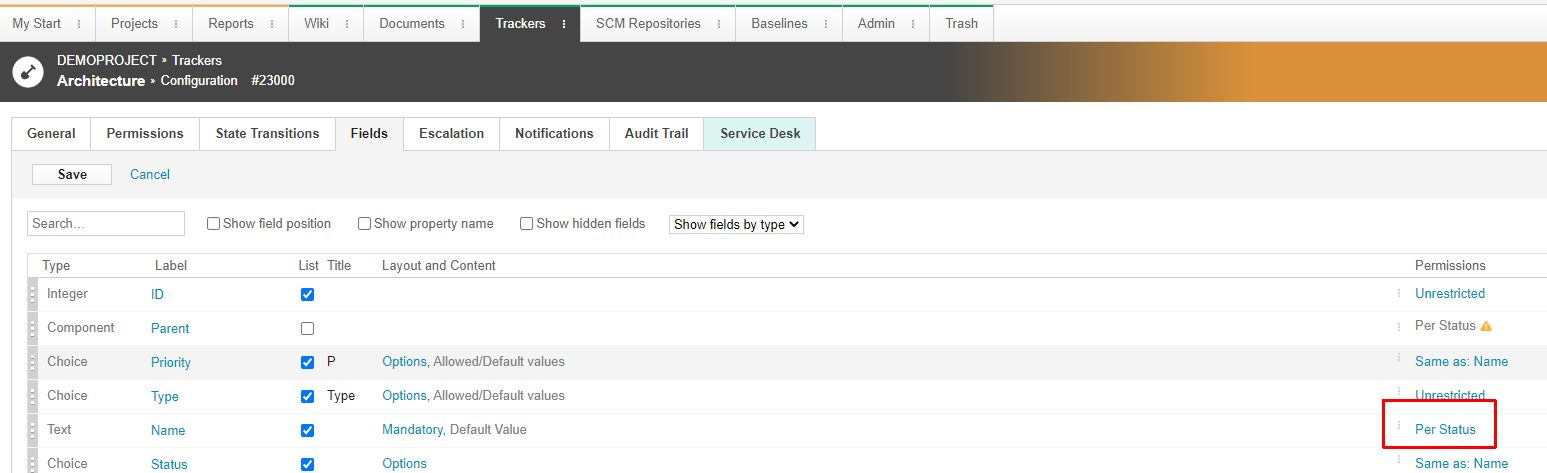Switch to the State Transitions tab
The image size is (1547, 473).
click(267, 134)
